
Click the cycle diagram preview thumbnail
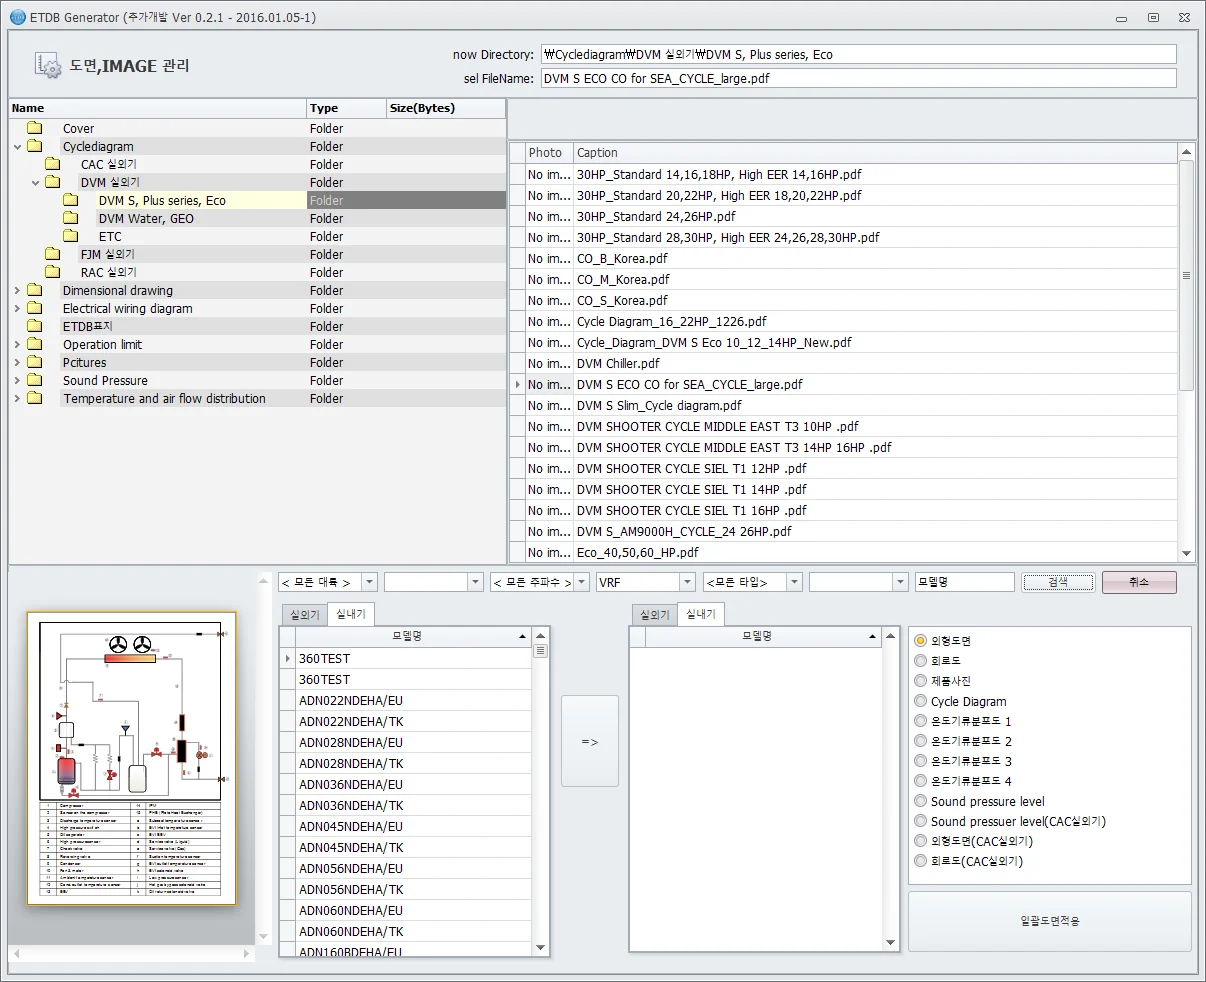(131, 759)
